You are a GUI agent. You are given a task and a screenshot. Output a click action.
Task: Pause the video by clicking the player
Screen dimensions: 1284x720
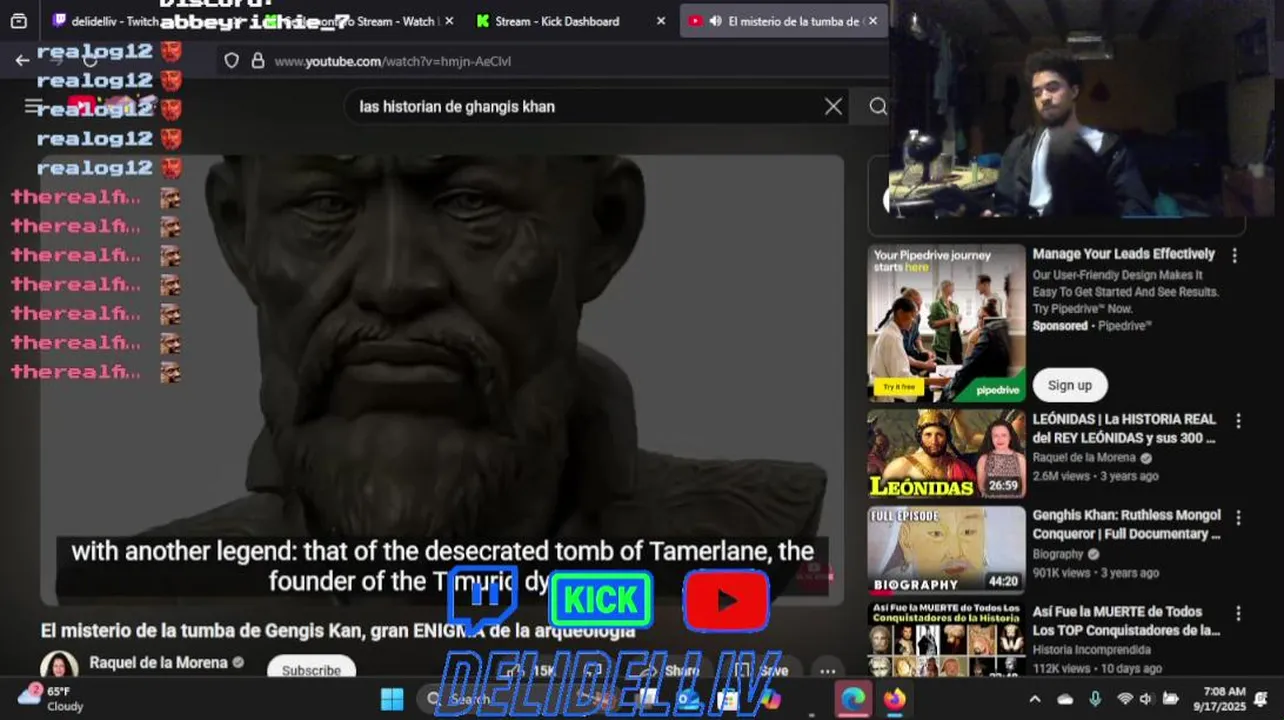442,380
